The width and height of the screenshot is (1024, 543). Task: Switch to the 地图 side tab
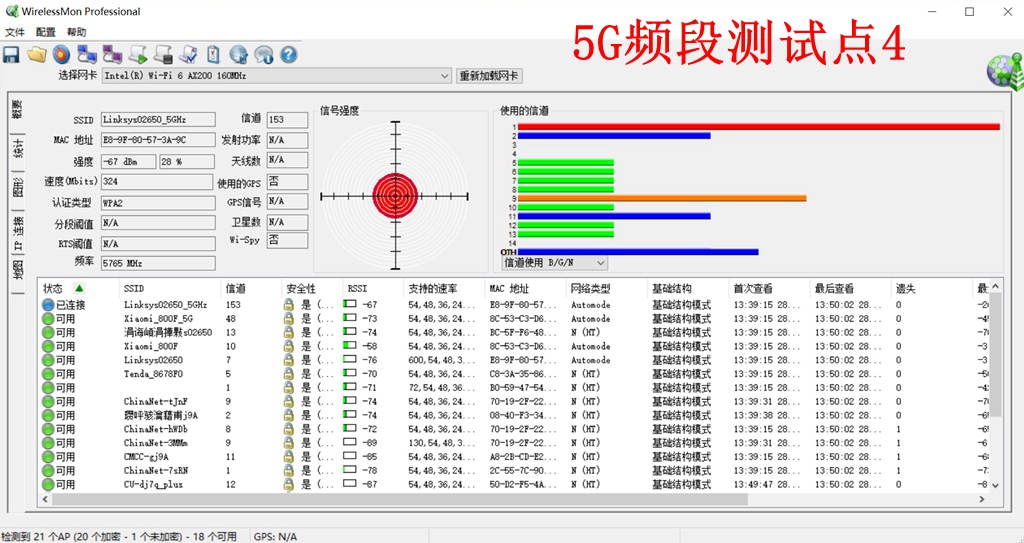[18, 269]
